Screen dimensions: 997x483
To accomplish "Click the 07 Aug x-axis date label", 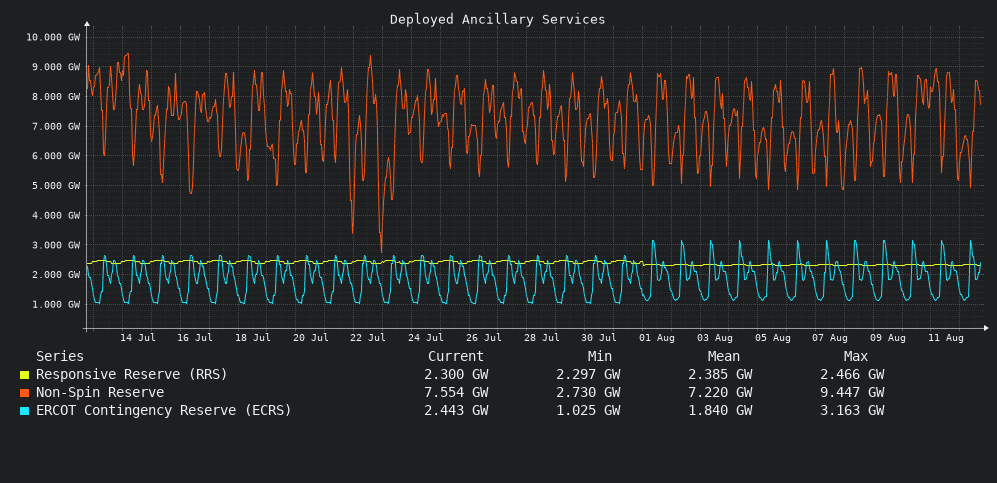I will click(830, 338).
